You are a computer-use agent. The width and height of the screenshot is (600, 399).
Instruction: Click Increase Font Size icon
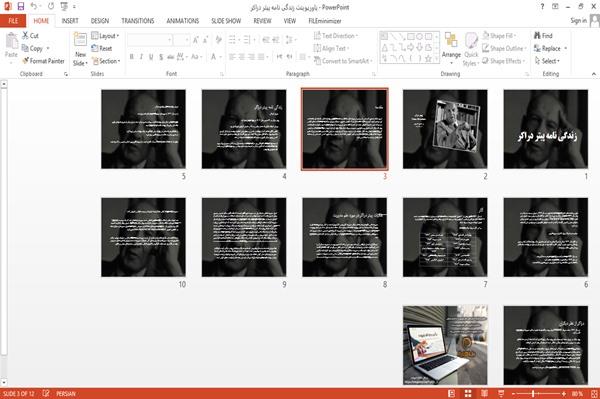coord(196,39)
